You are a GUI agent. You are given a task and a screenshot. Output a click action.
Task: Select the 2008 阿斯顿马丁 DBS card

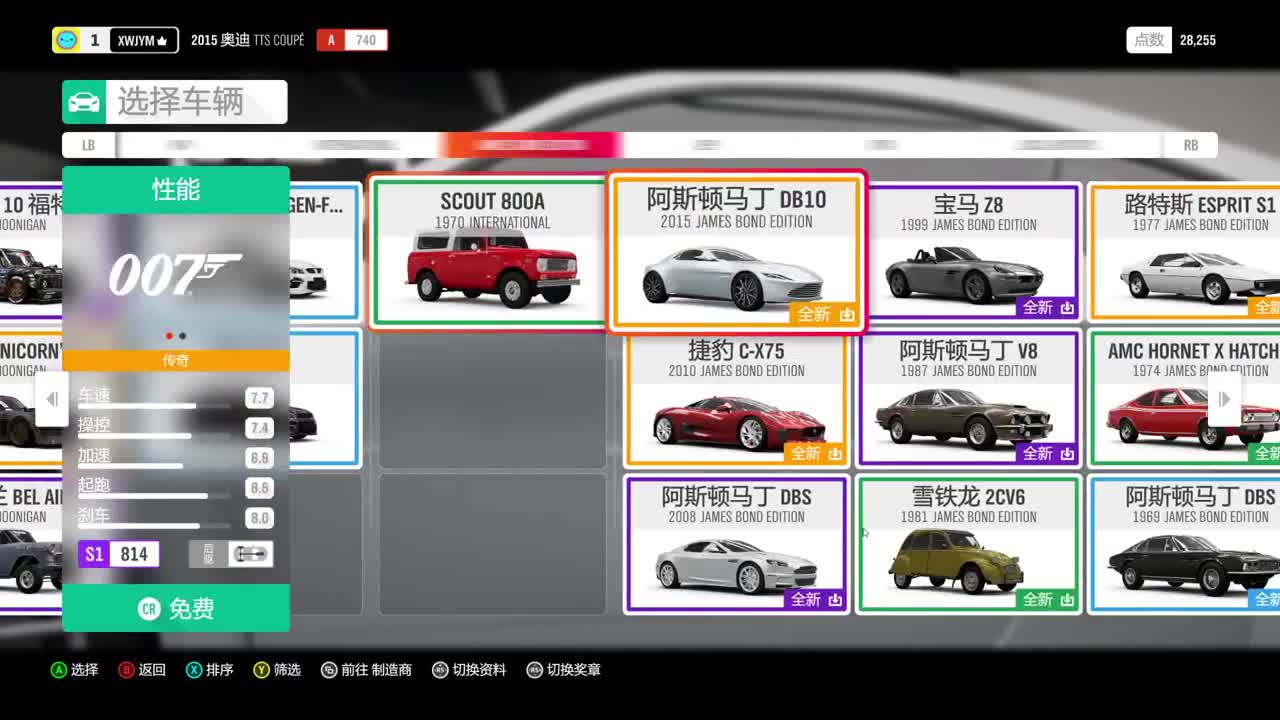[x=736, y=545]
